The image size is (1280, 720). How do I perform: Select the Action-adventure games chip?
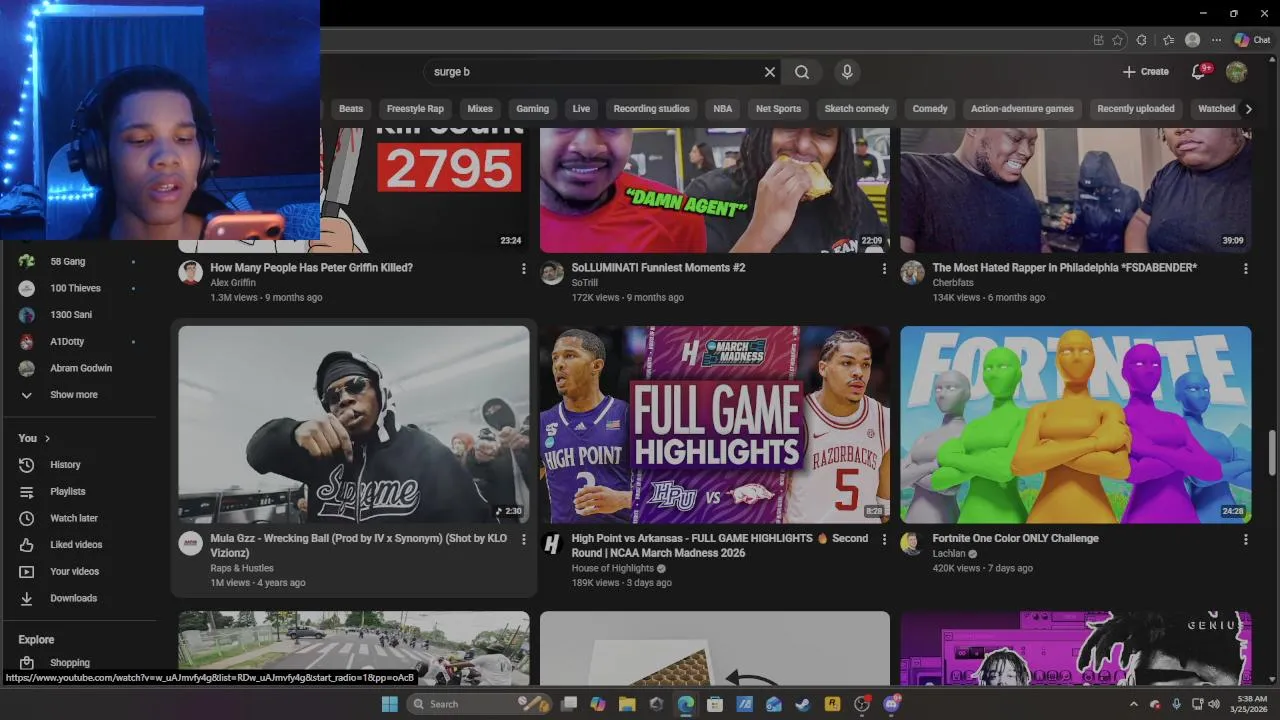[x=1022, y=109]
